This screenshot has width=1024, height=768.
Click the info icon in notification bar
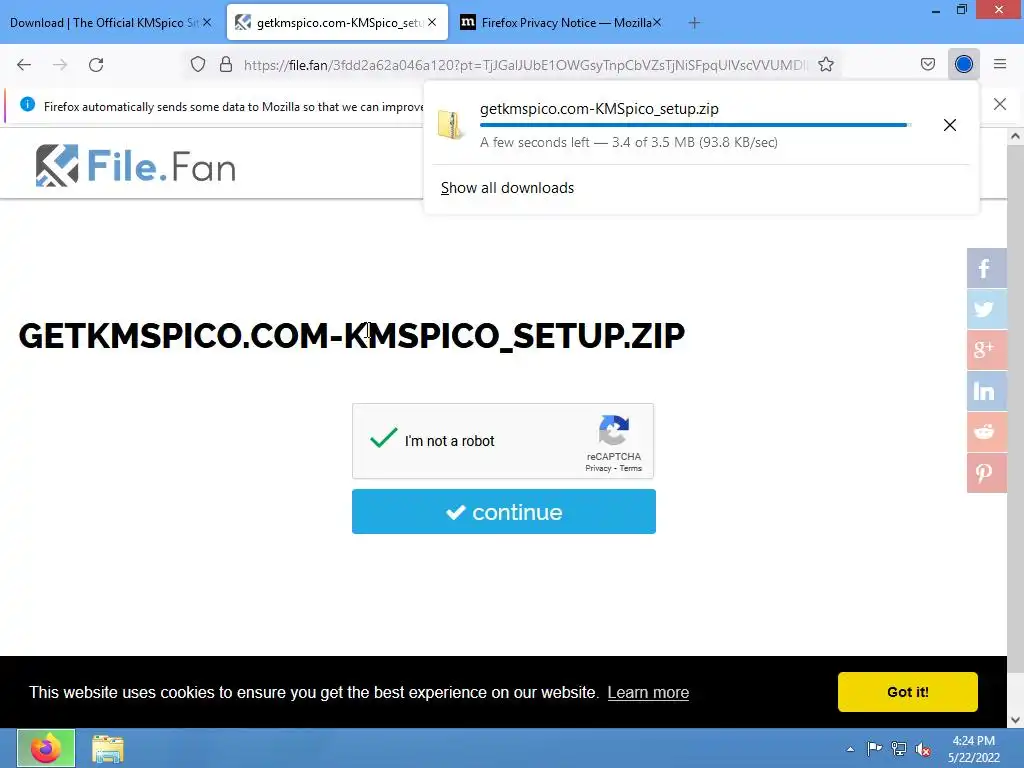click(27, 104)
